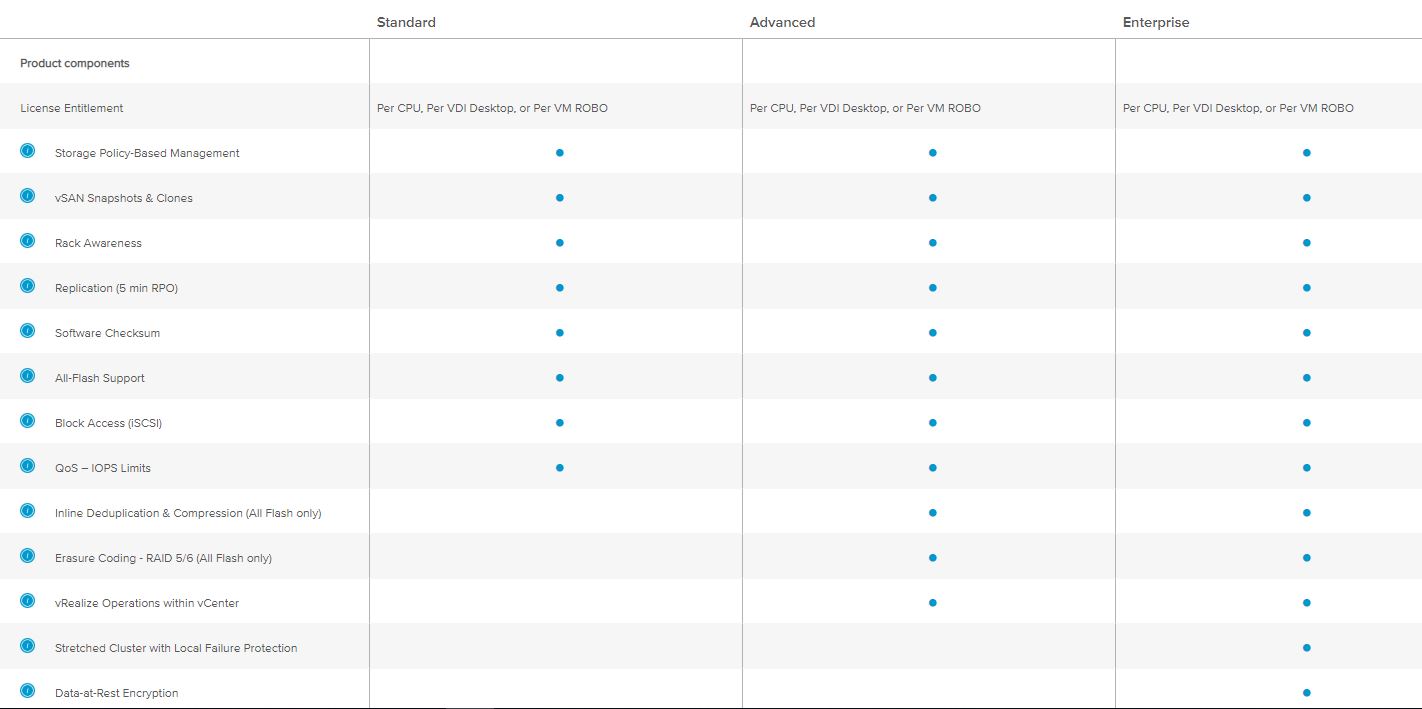
Task: Click the Software Checksum label
Action: pos(107,333)
